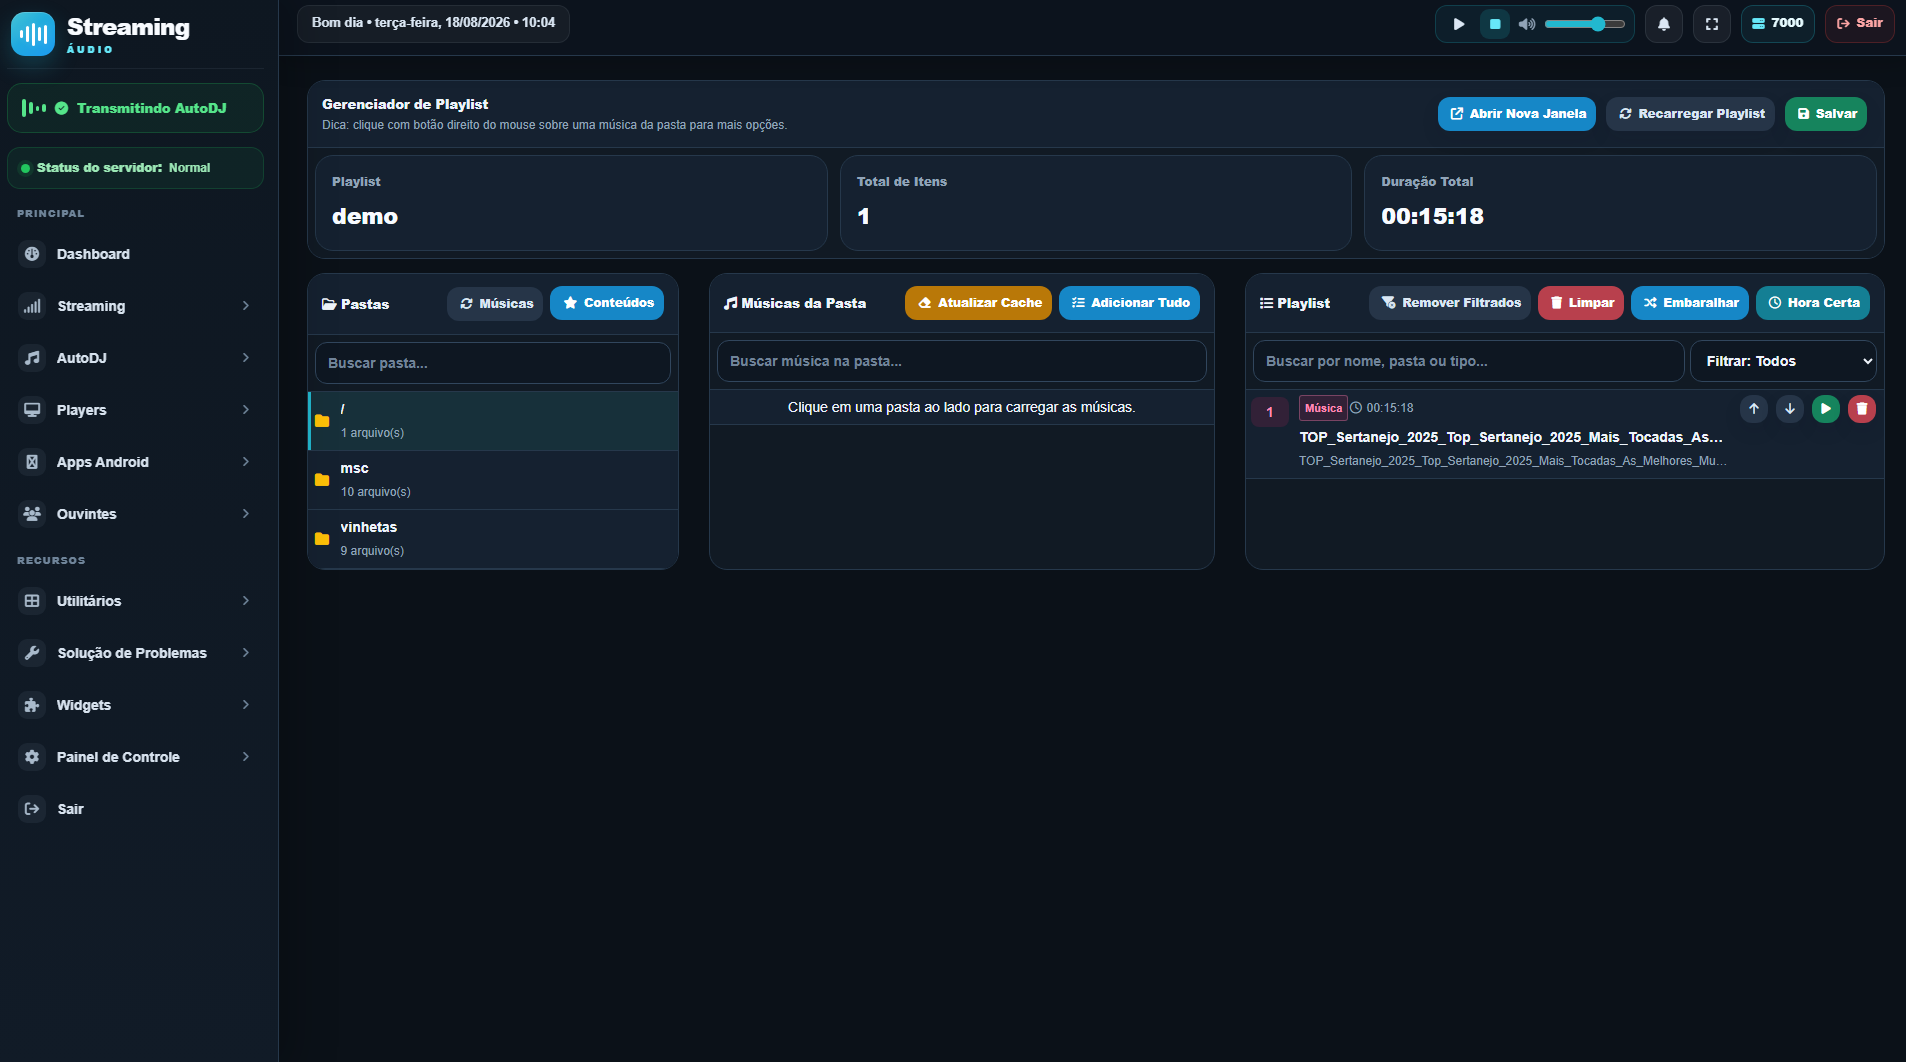Click the Duração Total 00:15:18 value

tap(1432, 216)
